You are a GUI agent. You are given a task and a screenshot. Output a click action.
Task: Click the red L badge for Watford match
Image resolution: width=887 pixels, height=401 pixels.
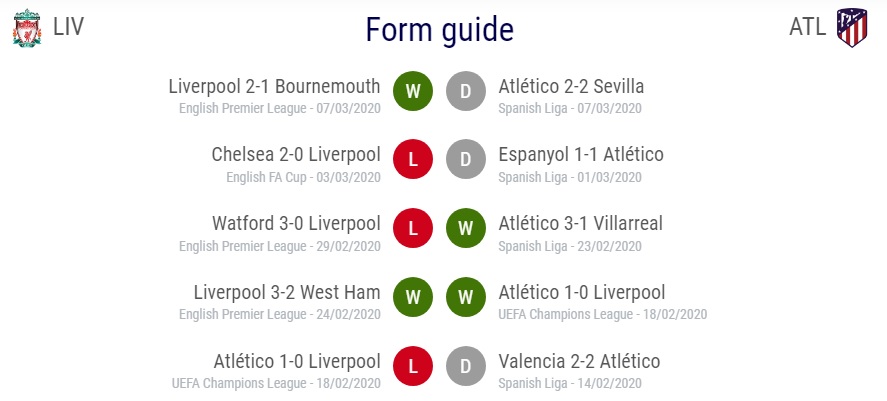(x=413, y=228)
